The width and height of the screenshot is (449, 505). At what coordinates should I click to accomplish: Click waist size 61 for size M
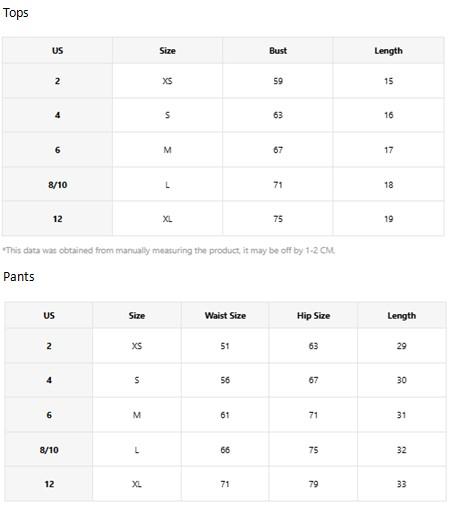pyautogui.click(x=225, y=415)
